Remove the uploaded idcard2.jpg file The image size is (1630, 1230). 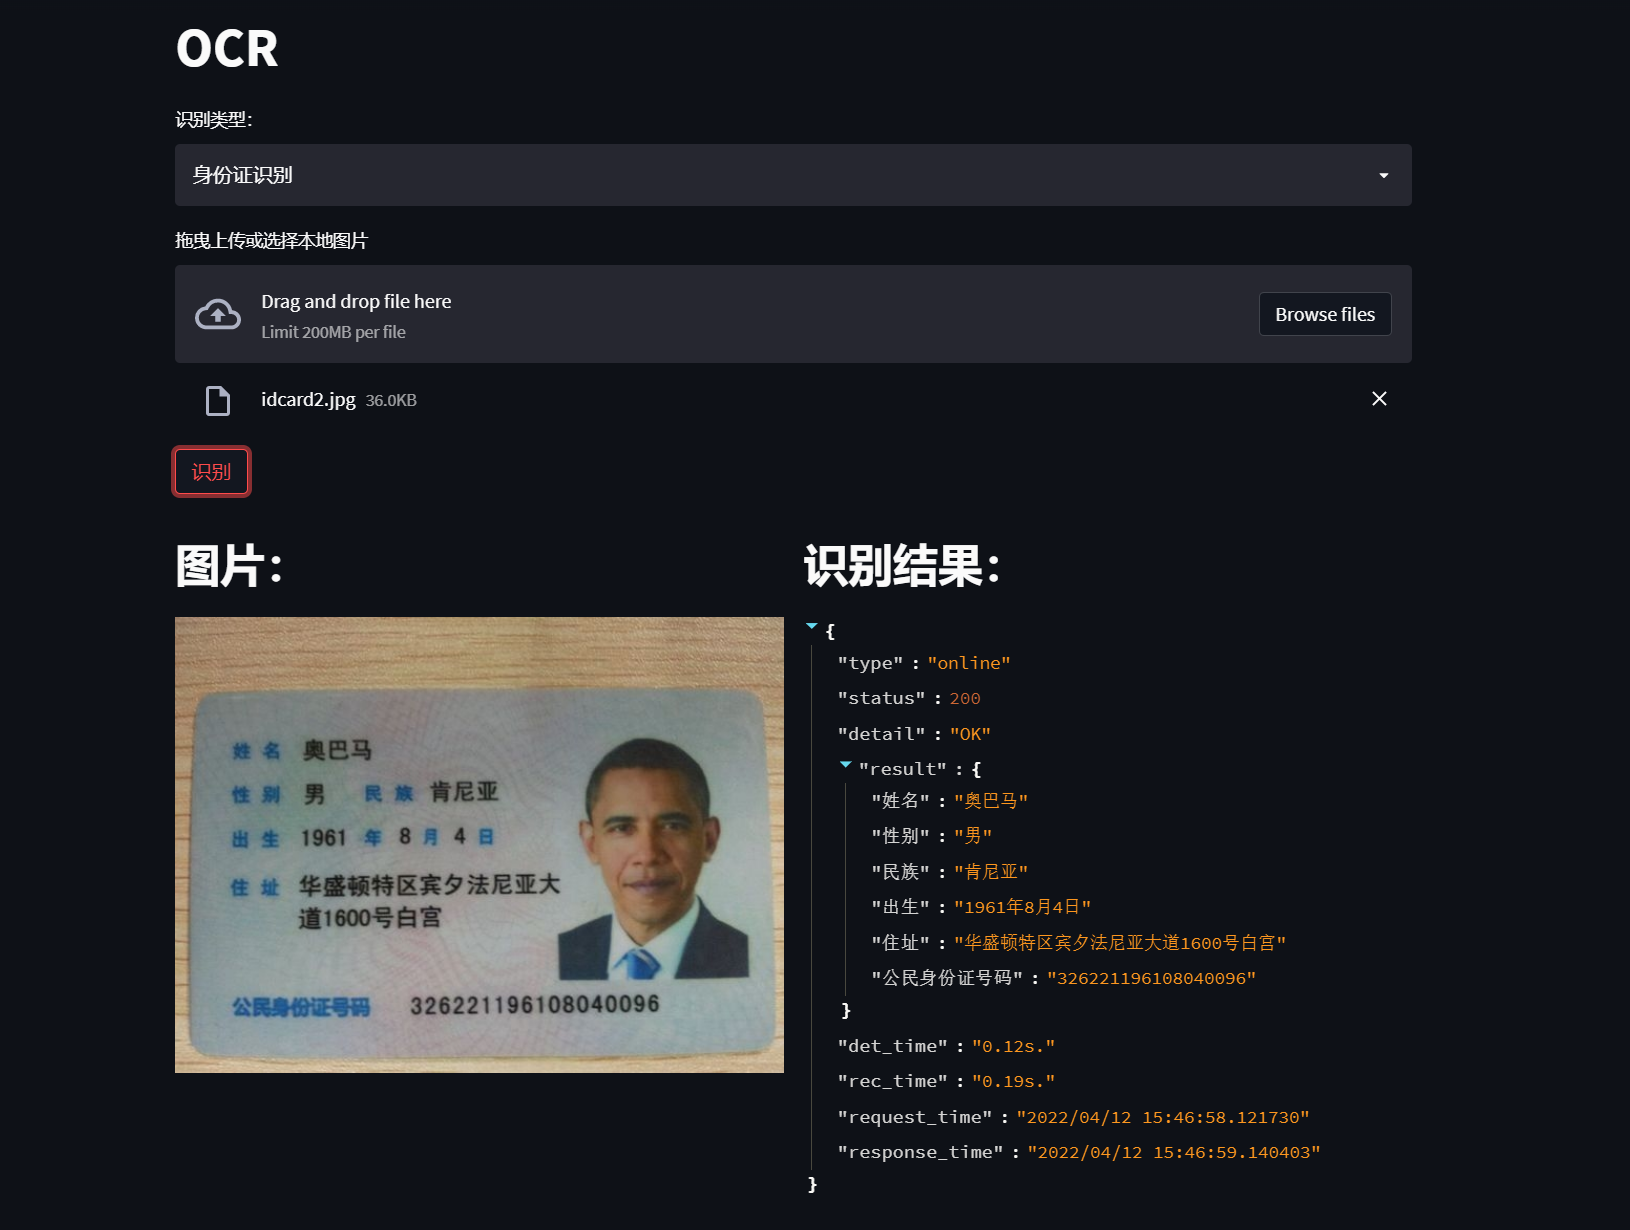pos(1379,398)
